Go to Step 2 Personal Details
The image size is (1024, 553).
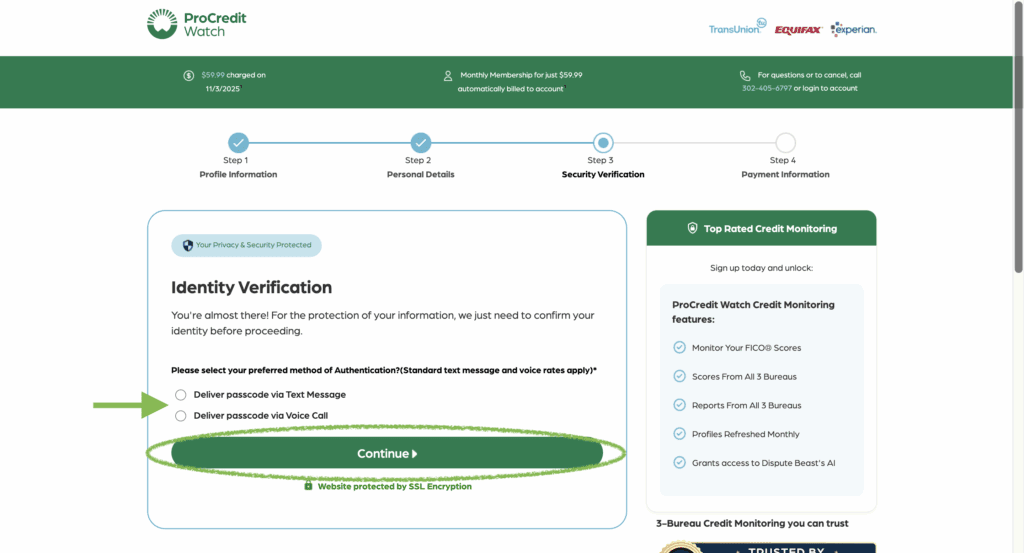tap(421, 143)
